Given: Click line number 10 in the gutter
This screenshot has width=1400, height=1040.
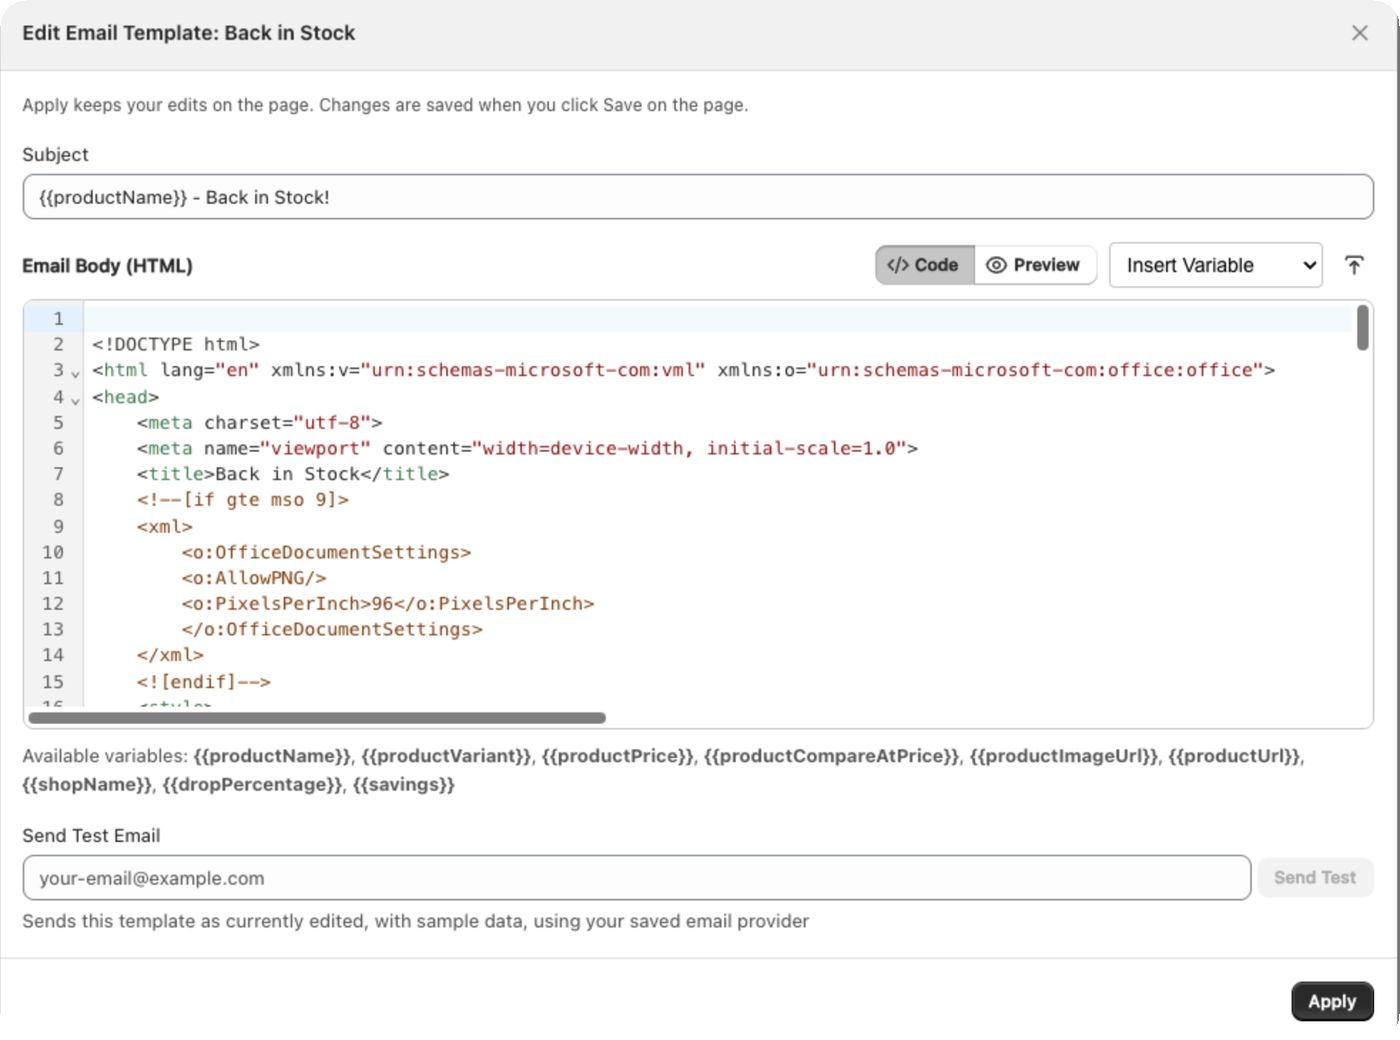Looking at the screenshot, I should click(x=53, y=552).
